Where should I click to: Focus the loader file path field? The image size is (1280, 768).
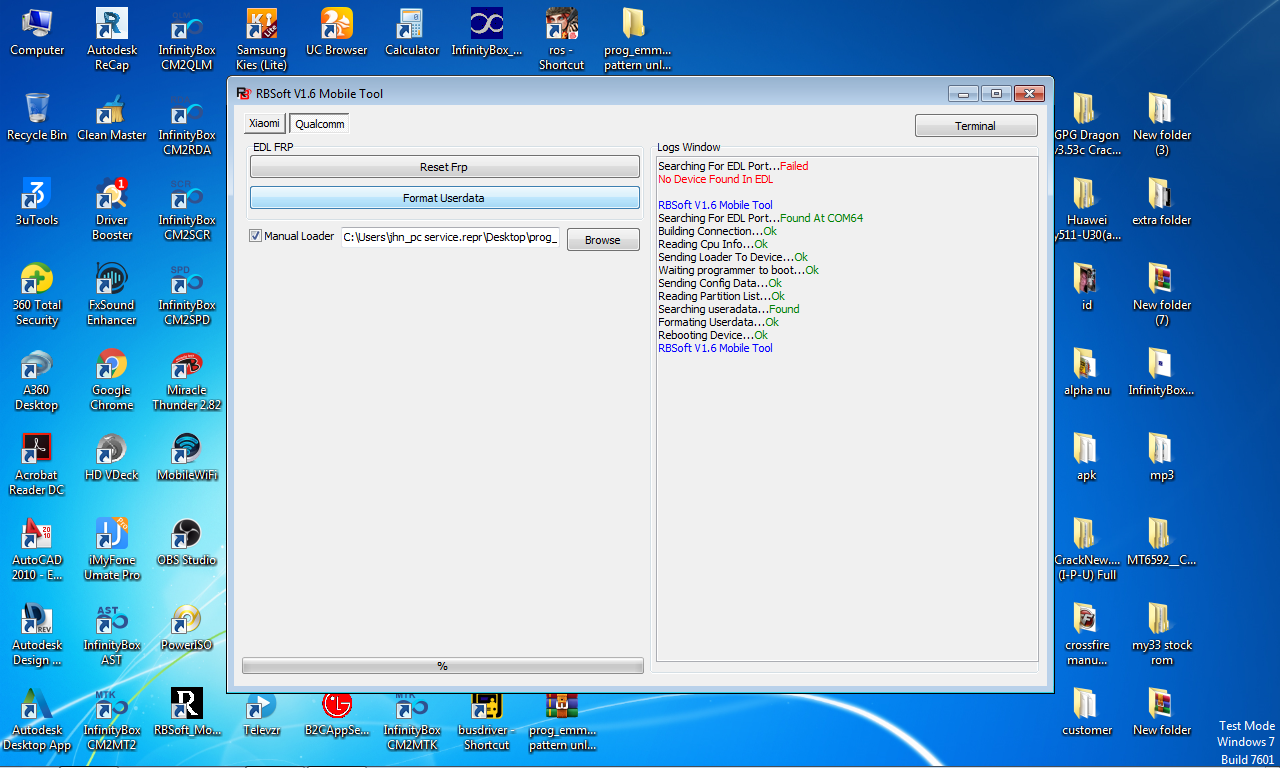(x=450, y=237)
